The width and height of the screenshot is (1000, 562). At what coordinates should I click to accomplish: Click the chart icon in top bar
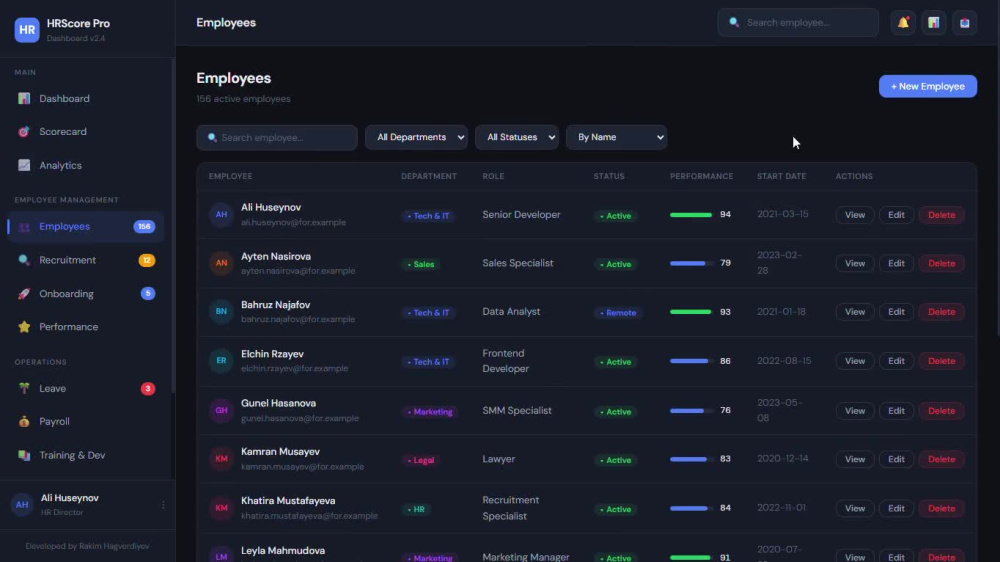[934, 23]
